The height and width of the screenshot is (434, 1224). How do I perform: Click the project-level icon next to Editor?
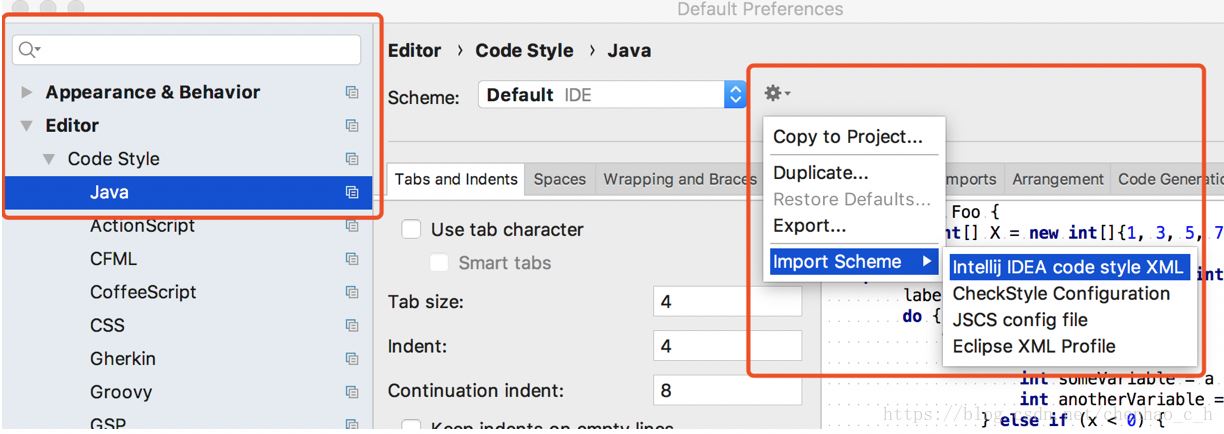tap(352, 126)
